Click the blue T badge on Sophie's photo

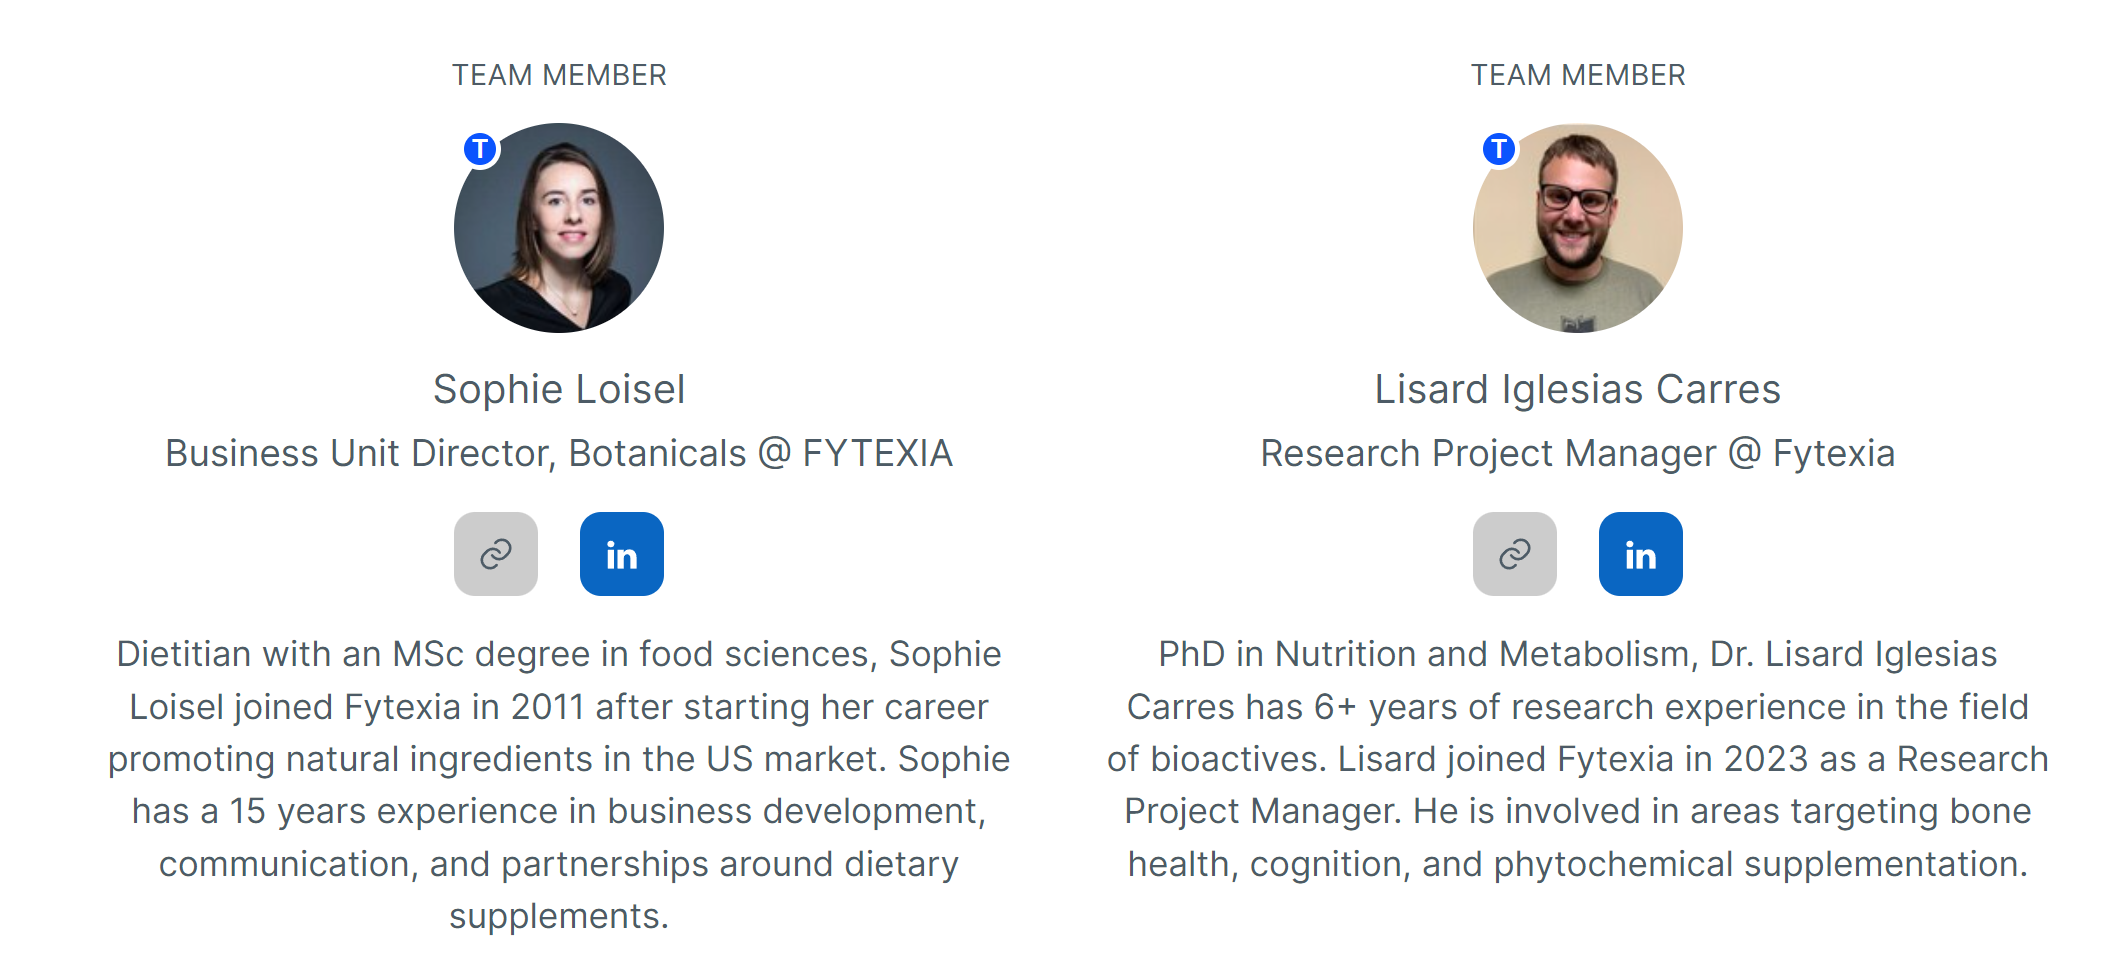pyautogui.click(x=481, y=149)
